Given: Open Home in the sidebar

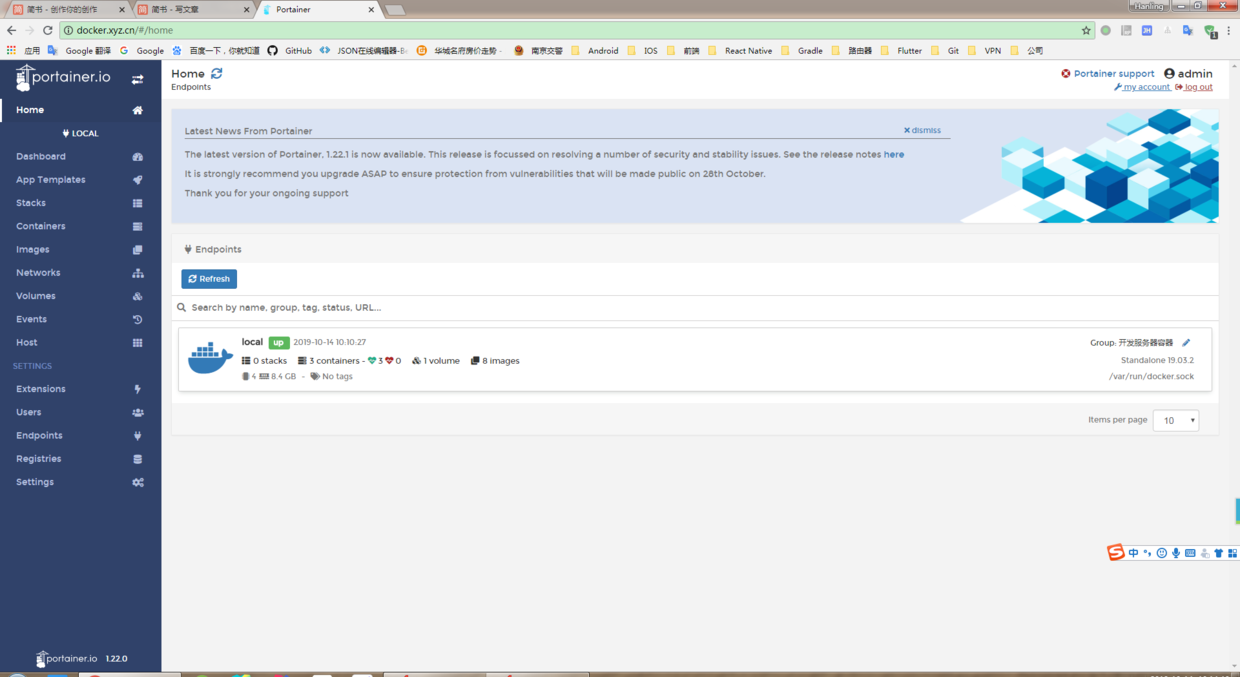Looking at the screenshot, I should [x=80, y=110].
